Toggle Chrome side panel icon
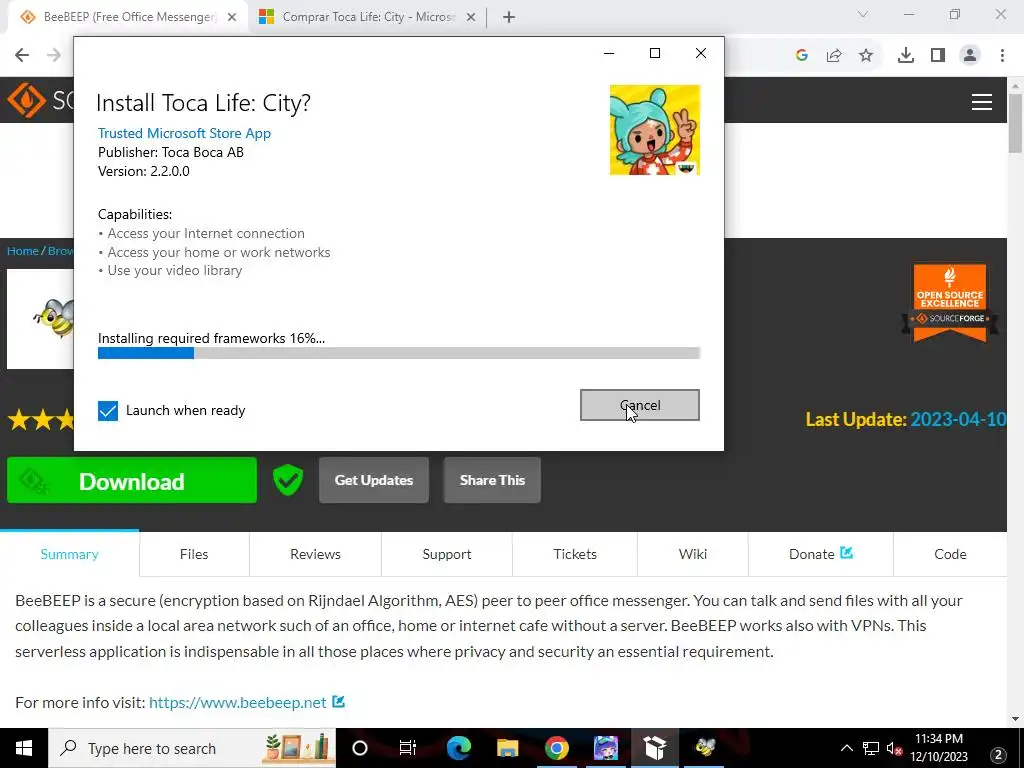 tap(938, 56)
